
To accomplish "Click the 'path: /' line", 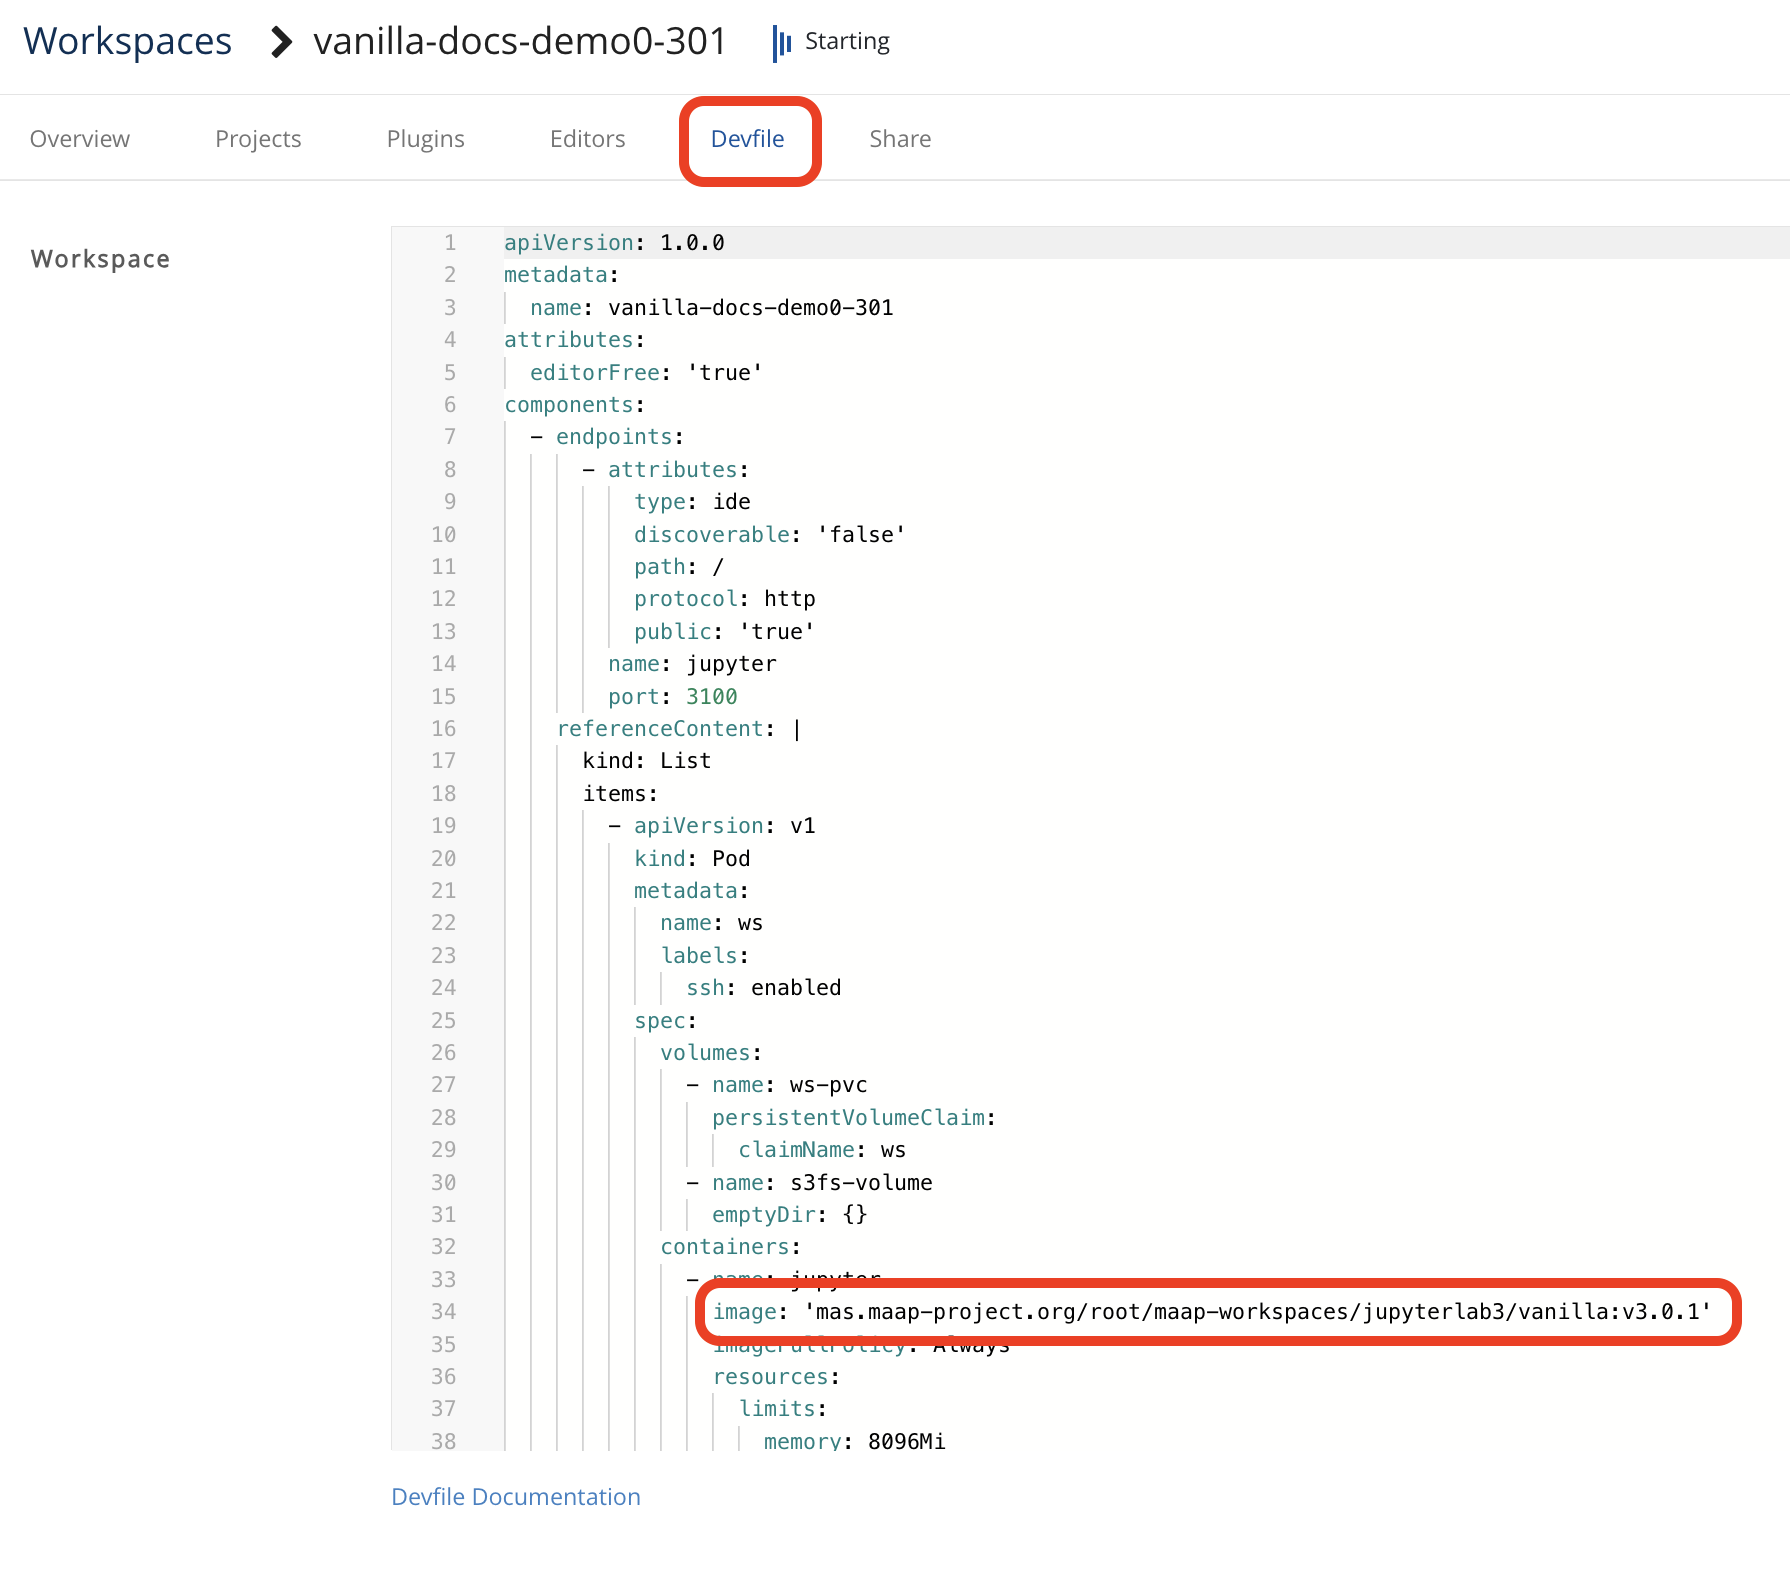I will coord(679,567).
